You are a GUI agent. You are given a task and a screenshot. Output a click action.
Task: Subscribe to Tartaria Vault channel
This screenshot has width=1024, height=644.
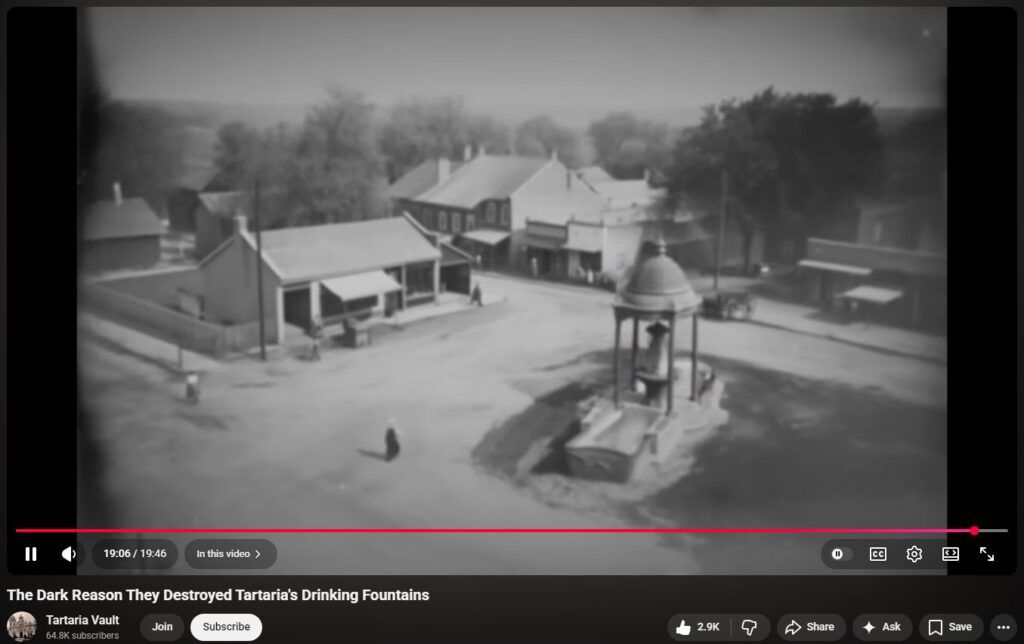226,627
